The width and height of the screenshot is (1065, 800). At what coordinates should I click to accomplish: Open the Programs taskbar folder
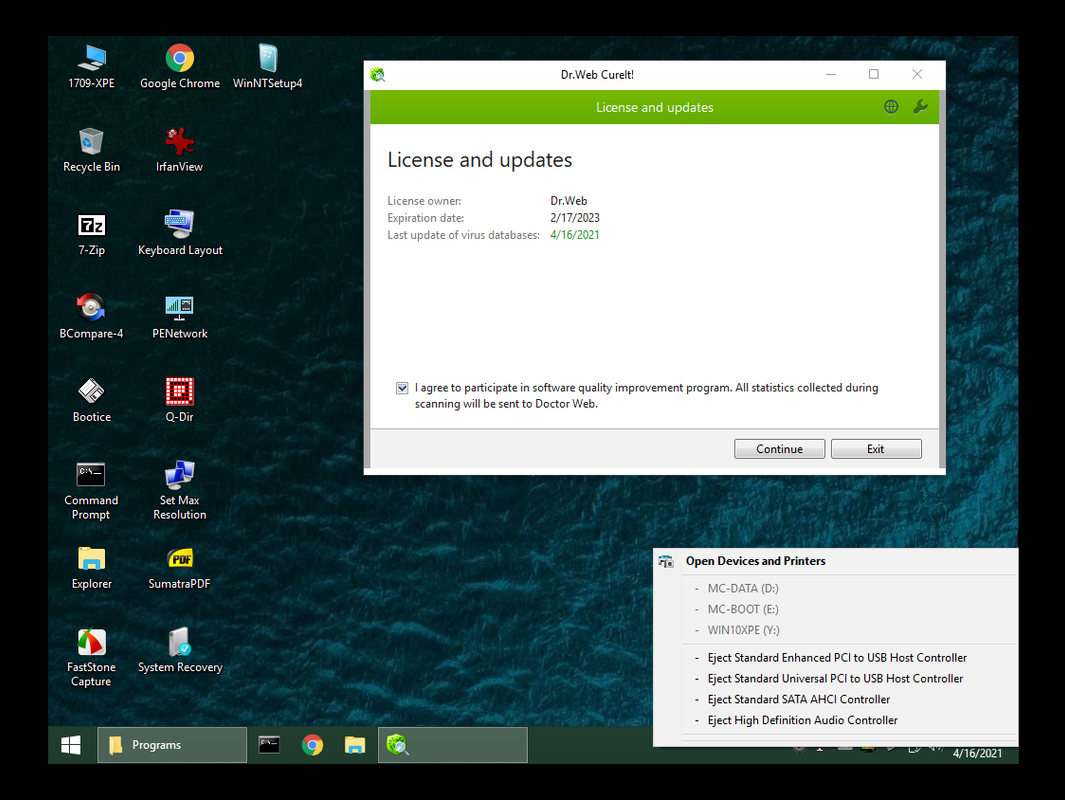172,745
